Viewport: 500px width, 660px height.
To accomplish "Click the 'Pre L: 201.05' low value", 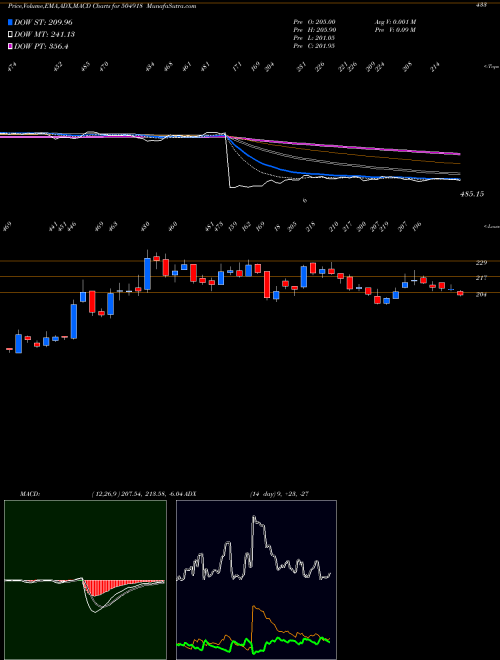I will pyautogui.click(x=314, y=38).
